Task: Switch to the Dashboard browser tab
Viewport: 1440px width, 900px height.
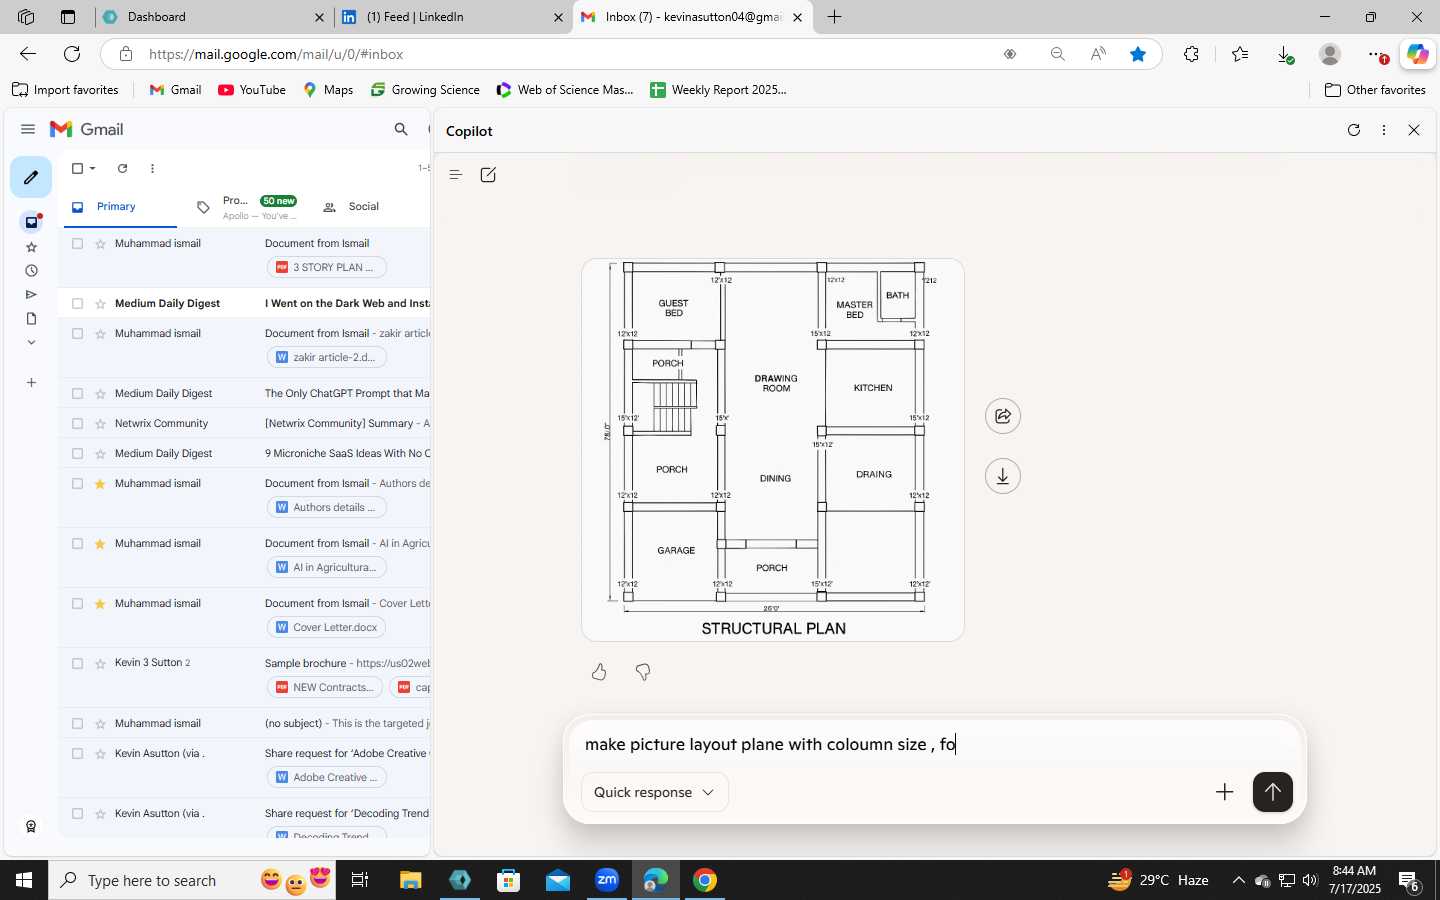Action: pyautogui.click(x=214, y=17)
